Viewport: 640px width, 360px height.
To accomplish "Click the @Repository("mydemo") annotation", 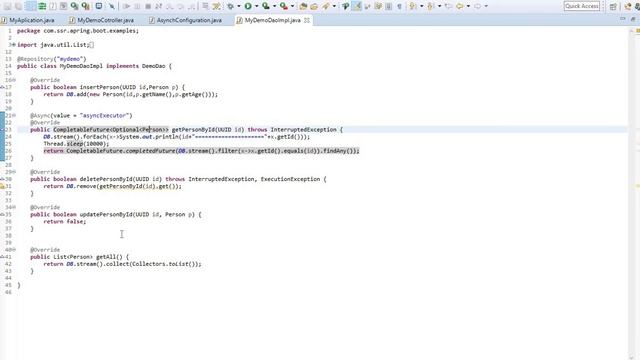I will [52, 59].
